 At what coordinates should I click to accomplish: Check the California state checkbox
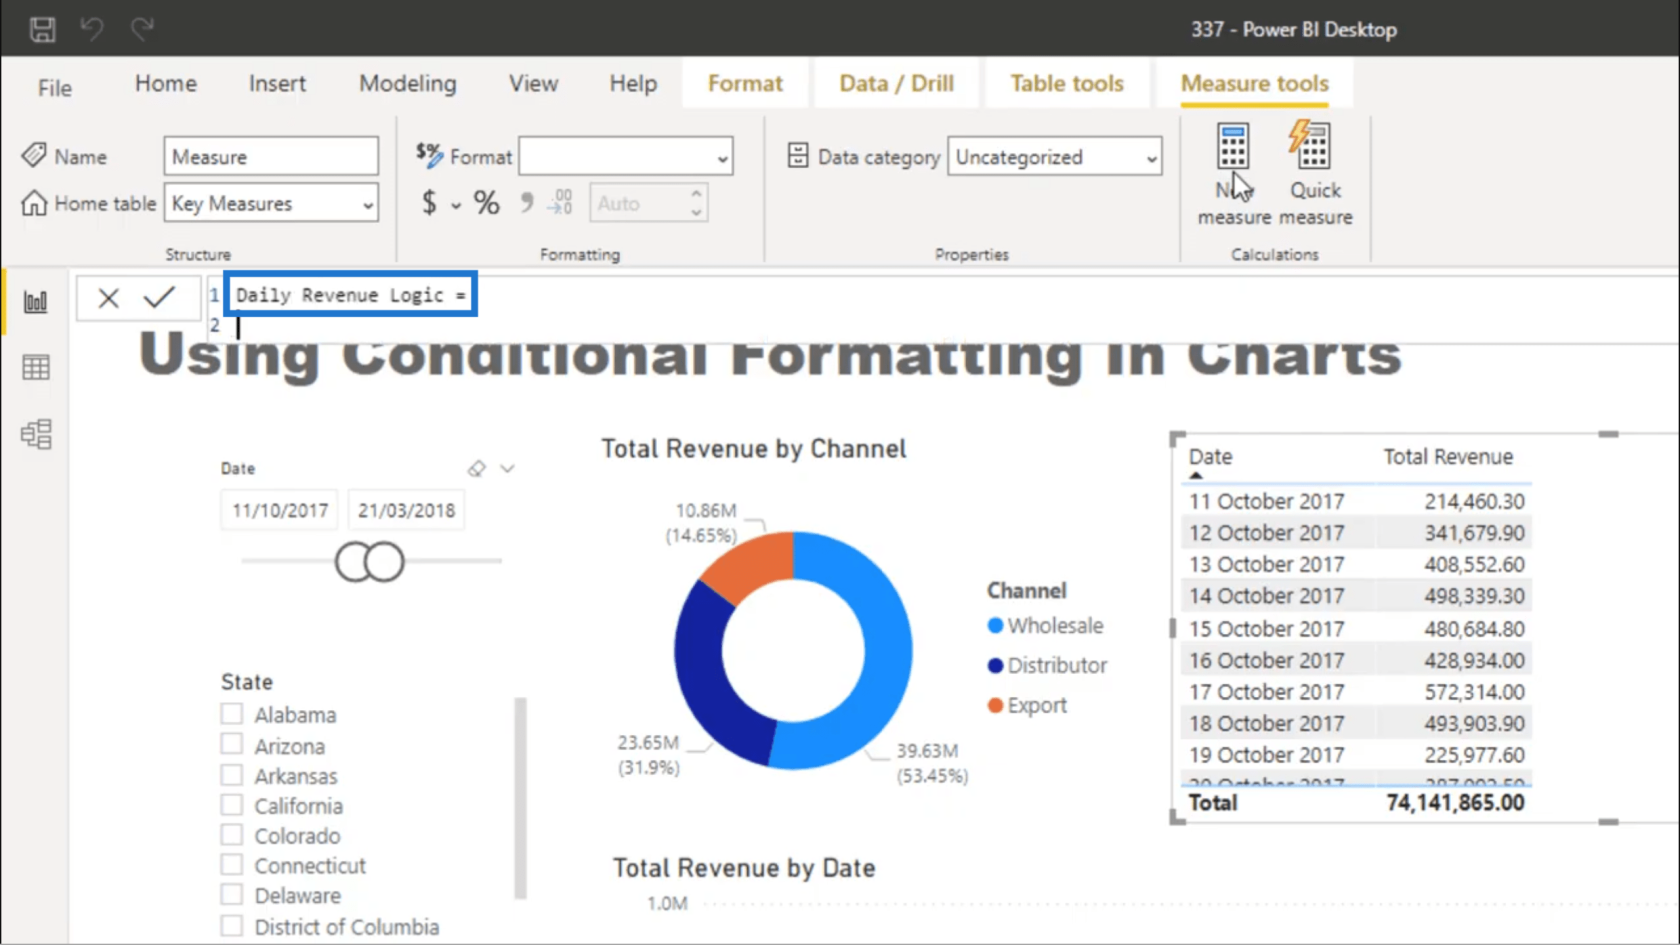coord(232,805)
